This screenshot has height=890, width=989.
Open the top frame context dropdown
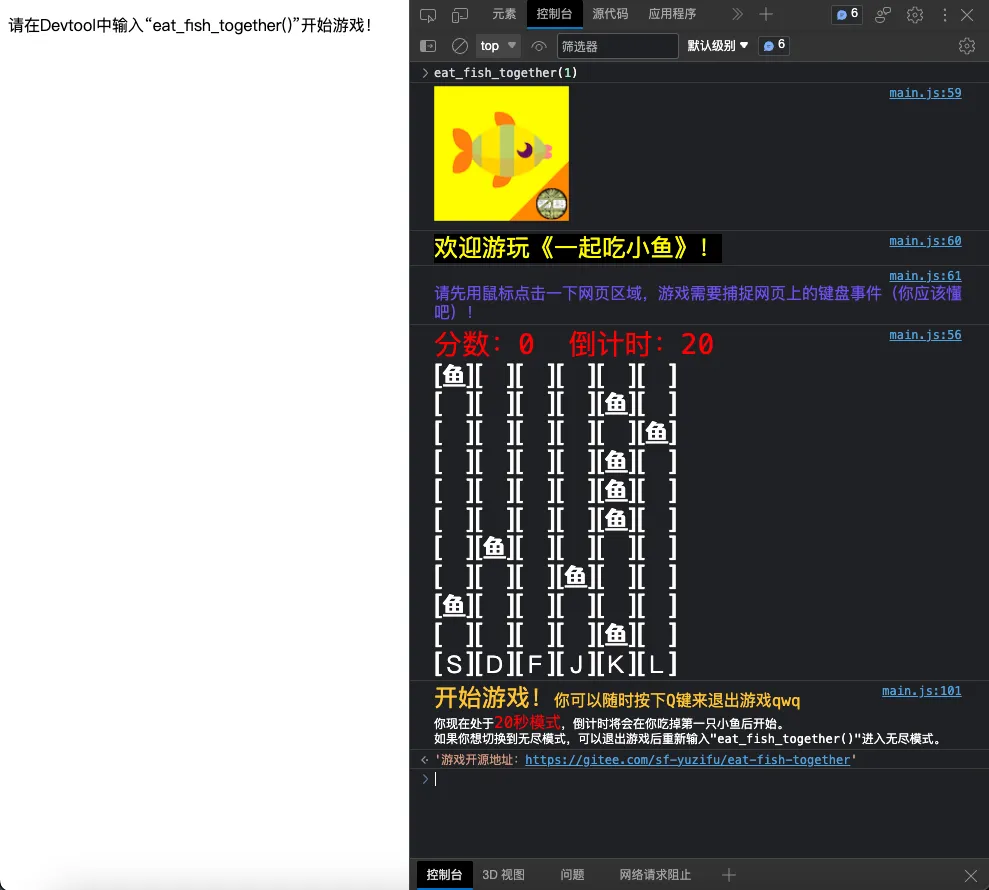pos(497,46)
